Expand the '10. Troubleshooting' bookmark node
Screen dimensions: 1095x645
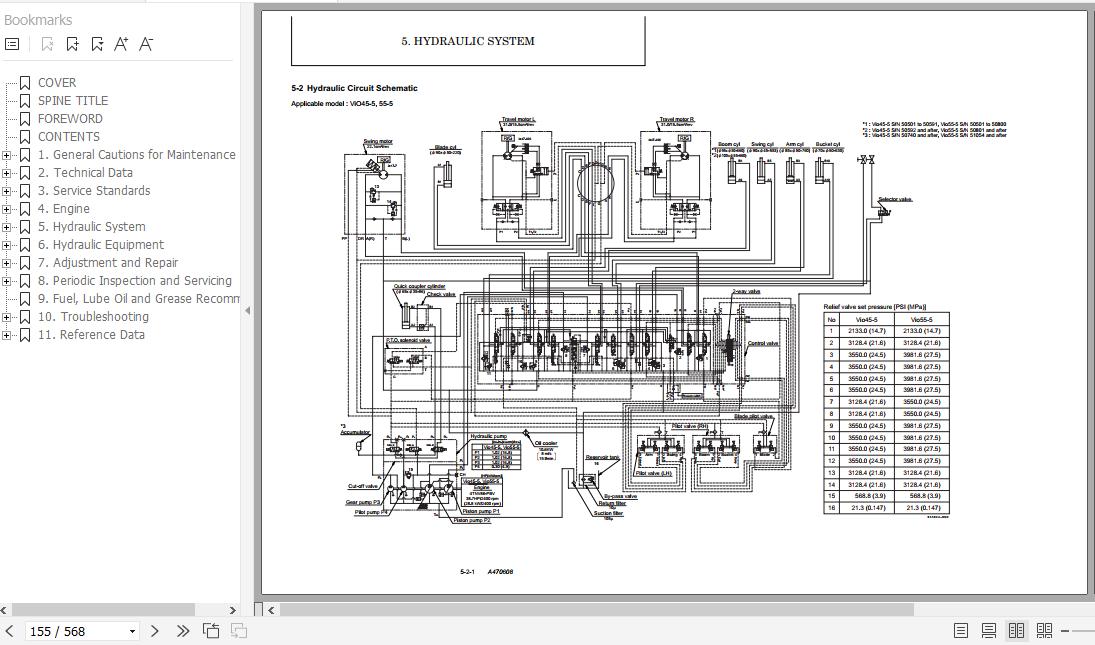7,317
